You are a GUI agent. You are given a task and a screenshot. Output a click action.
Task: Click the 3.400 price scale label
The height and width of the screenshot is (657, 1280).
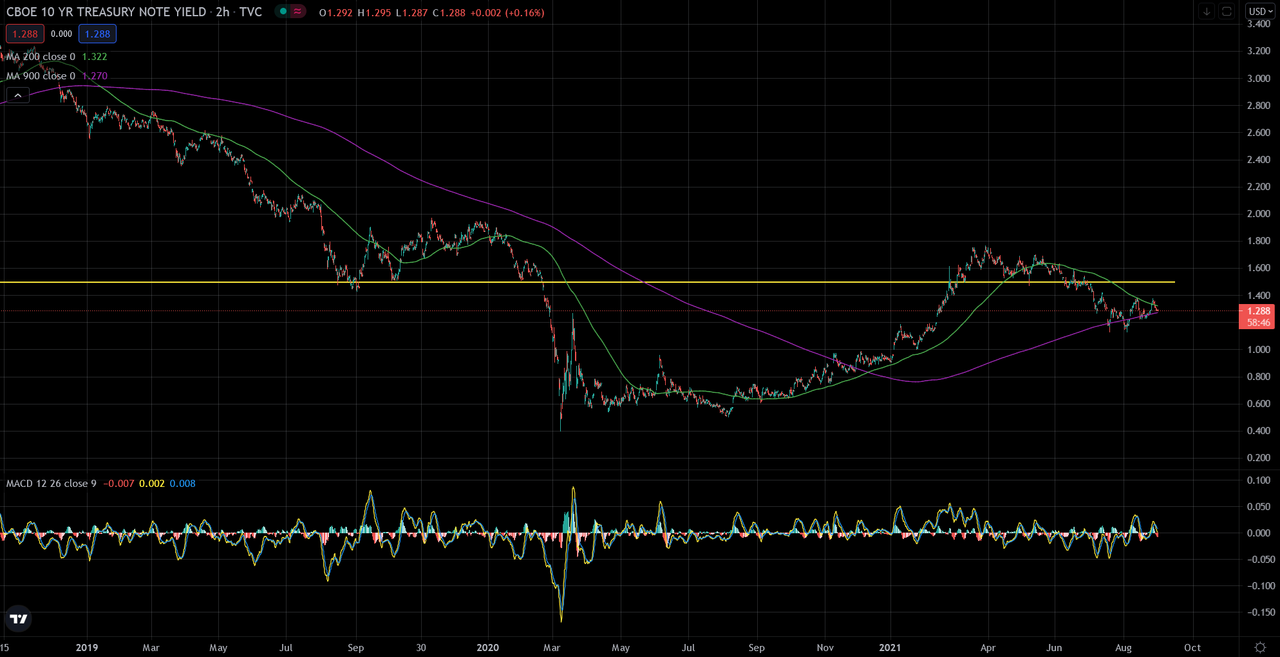1259,24
